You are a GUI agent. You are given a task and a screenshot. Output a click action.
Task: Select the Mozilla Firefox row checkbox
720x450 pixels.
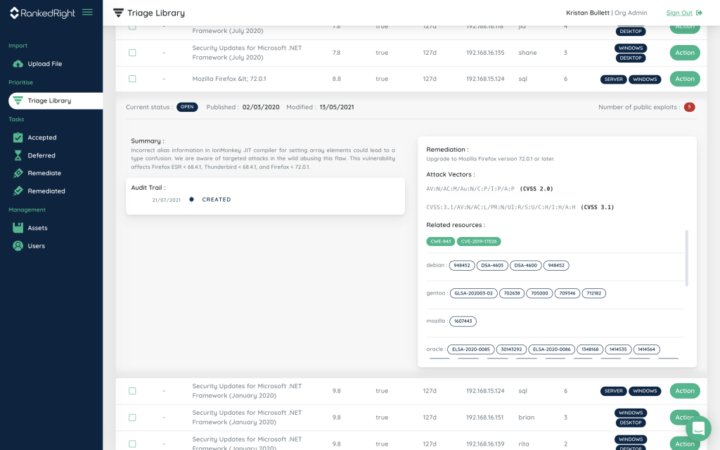click(132, 79)
